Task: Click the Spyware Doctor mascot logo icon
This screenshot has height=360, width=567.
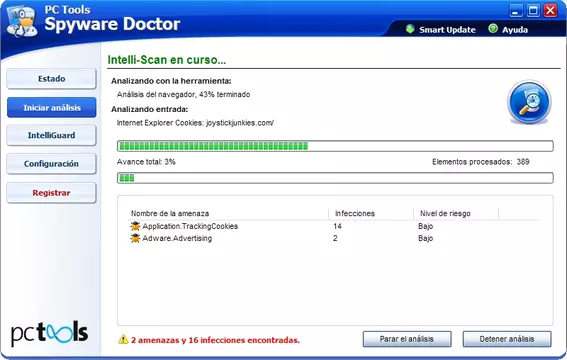Action: [x=22, y=22]
